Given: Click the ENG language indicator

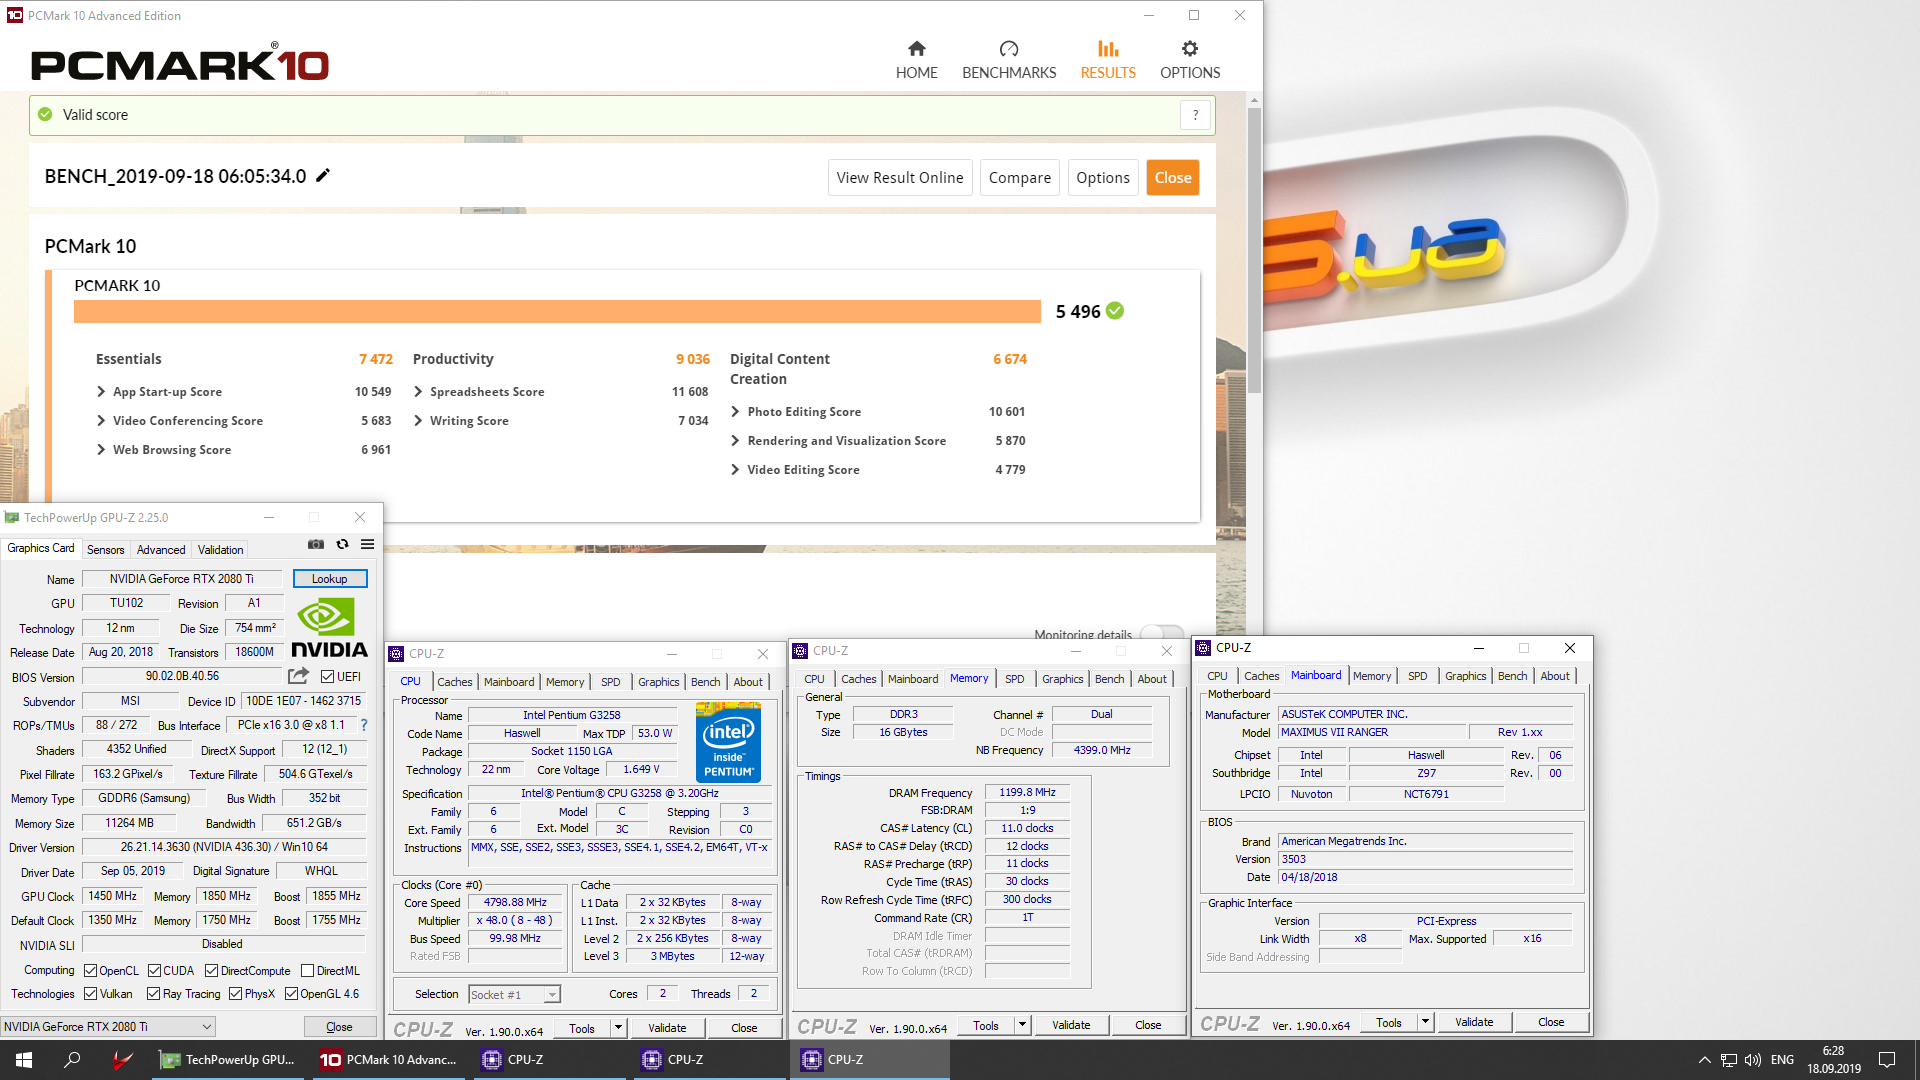Looking at the screenshot, I should [1782, 1060].
